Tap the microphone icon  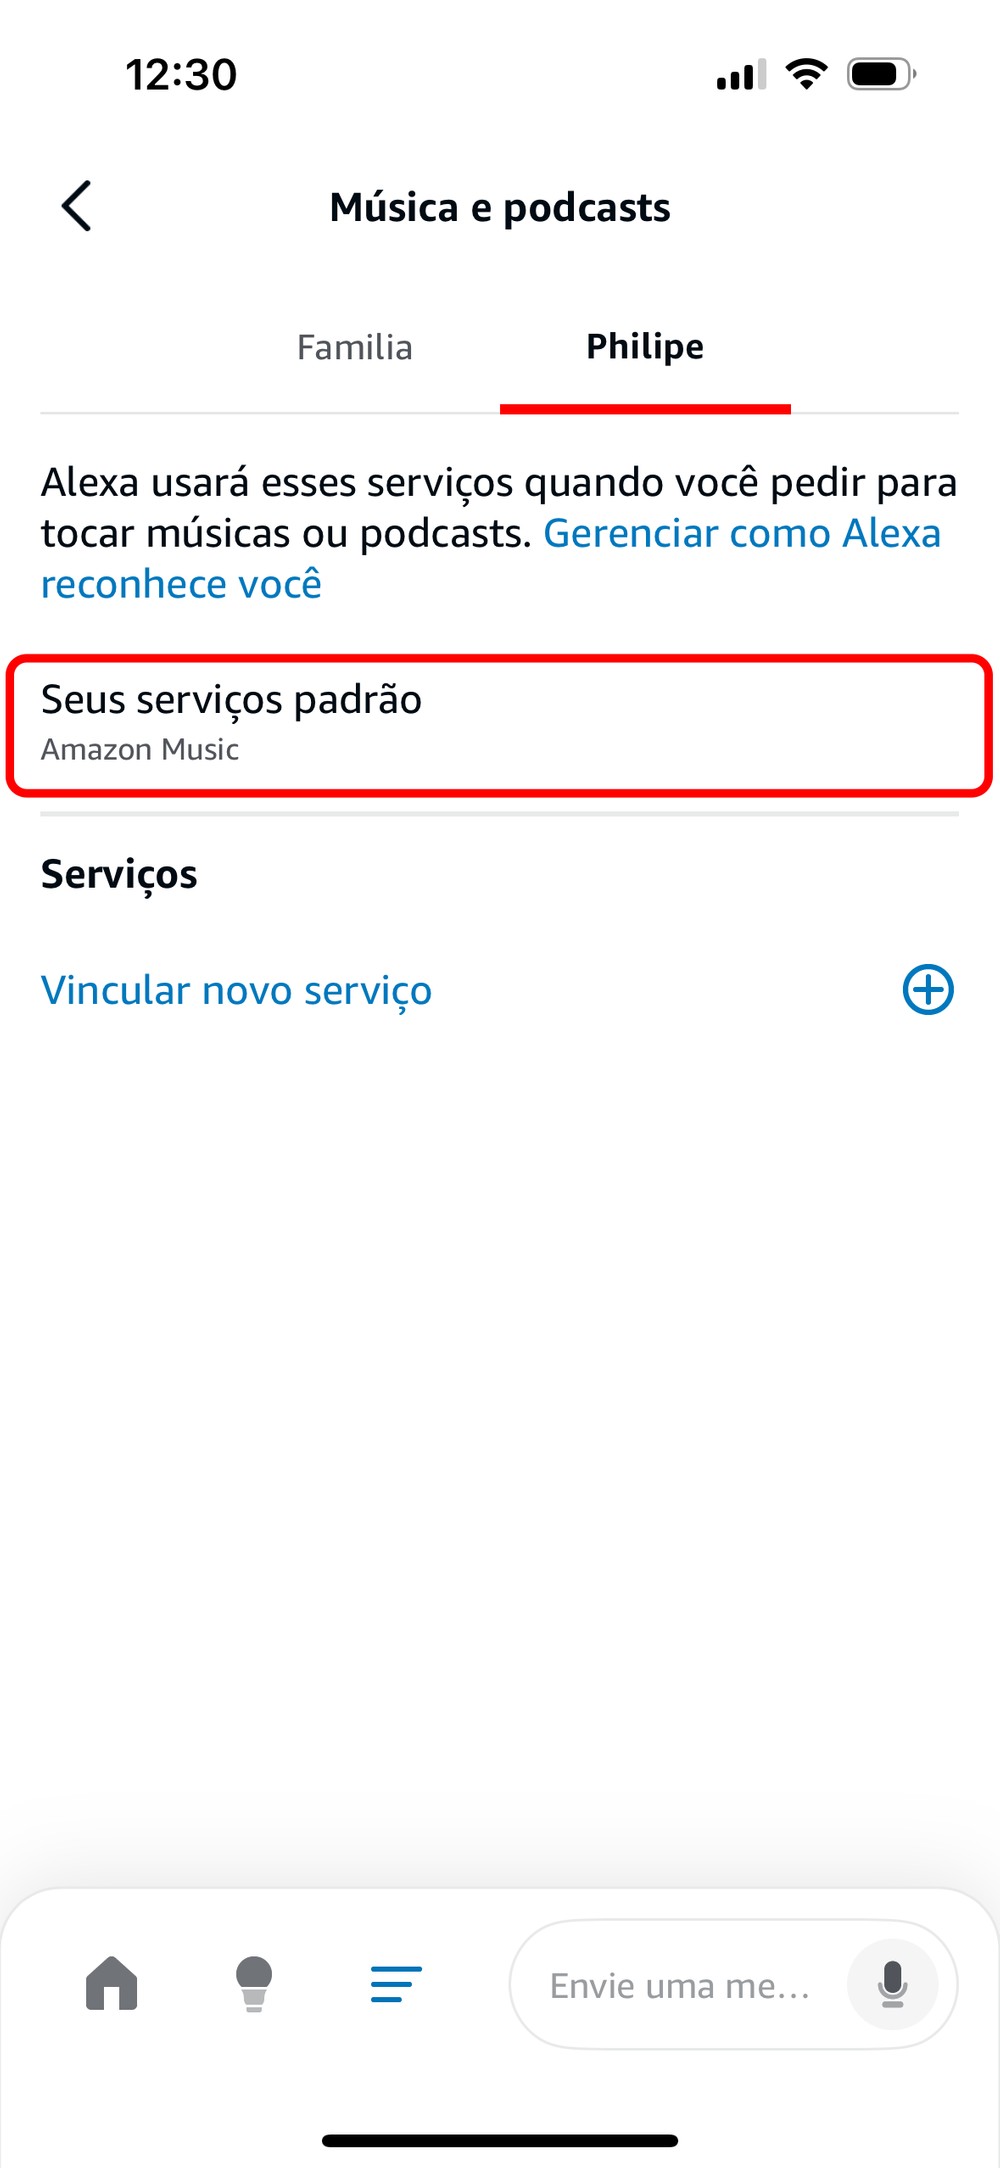[892, 1983]
